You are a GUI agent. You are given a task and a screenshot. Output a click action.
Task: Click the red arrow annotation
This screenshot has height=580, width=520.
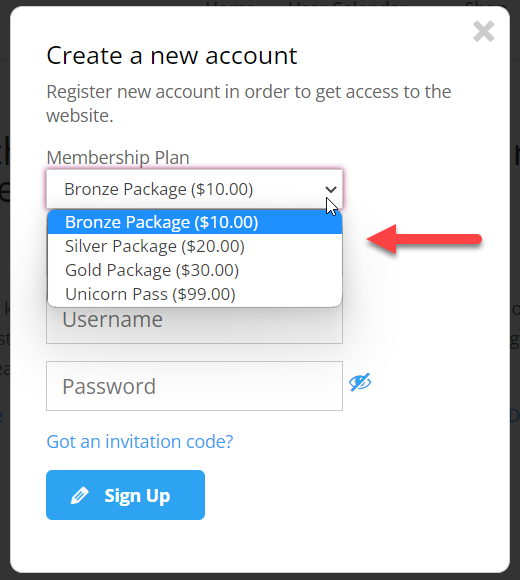424,239
